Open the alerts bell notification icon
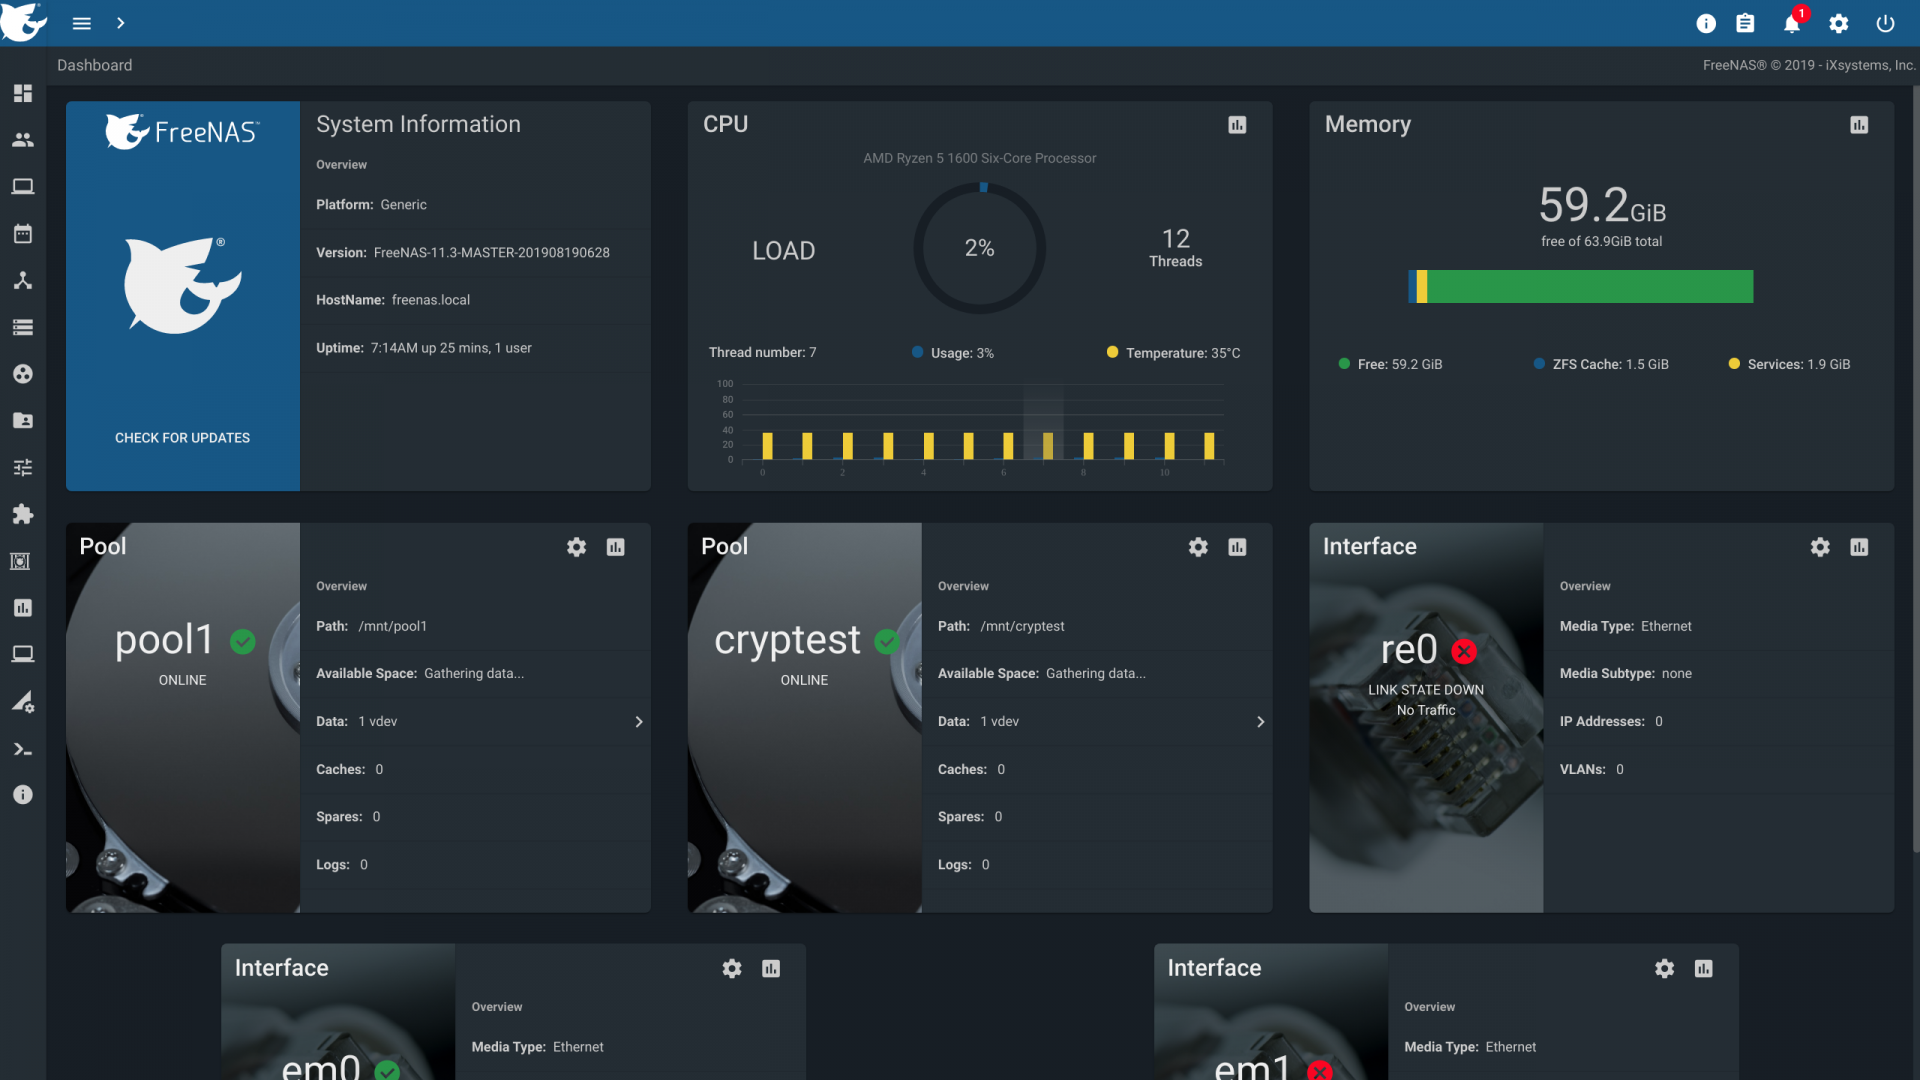Screen dimensions: 1920x1080 click(1792, 24)
